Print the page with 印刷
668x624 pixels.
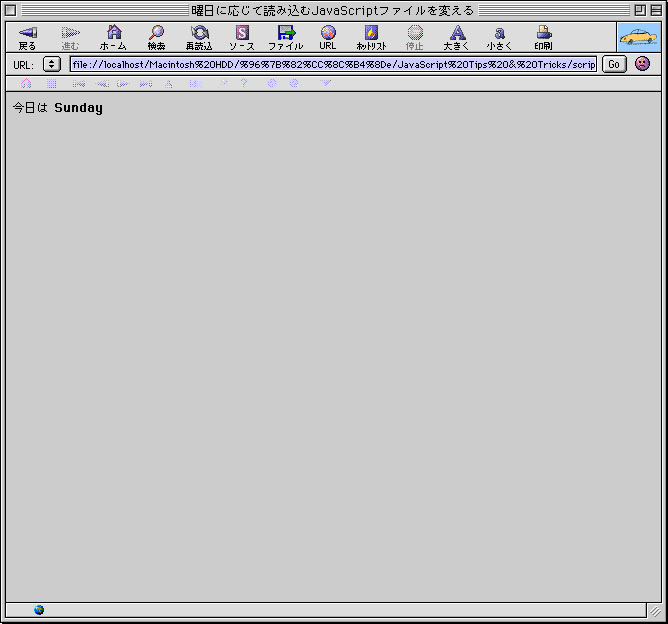(544, 38)
